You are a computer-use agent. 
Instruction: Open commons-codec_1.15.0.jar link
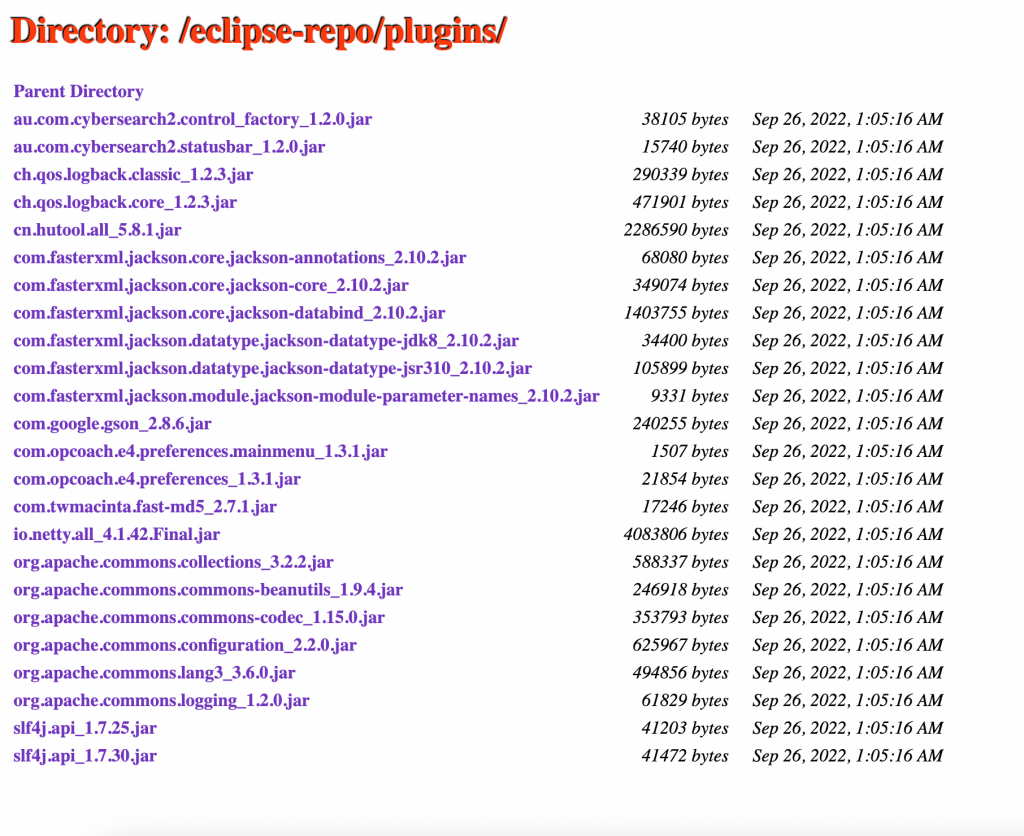[199, 618]
